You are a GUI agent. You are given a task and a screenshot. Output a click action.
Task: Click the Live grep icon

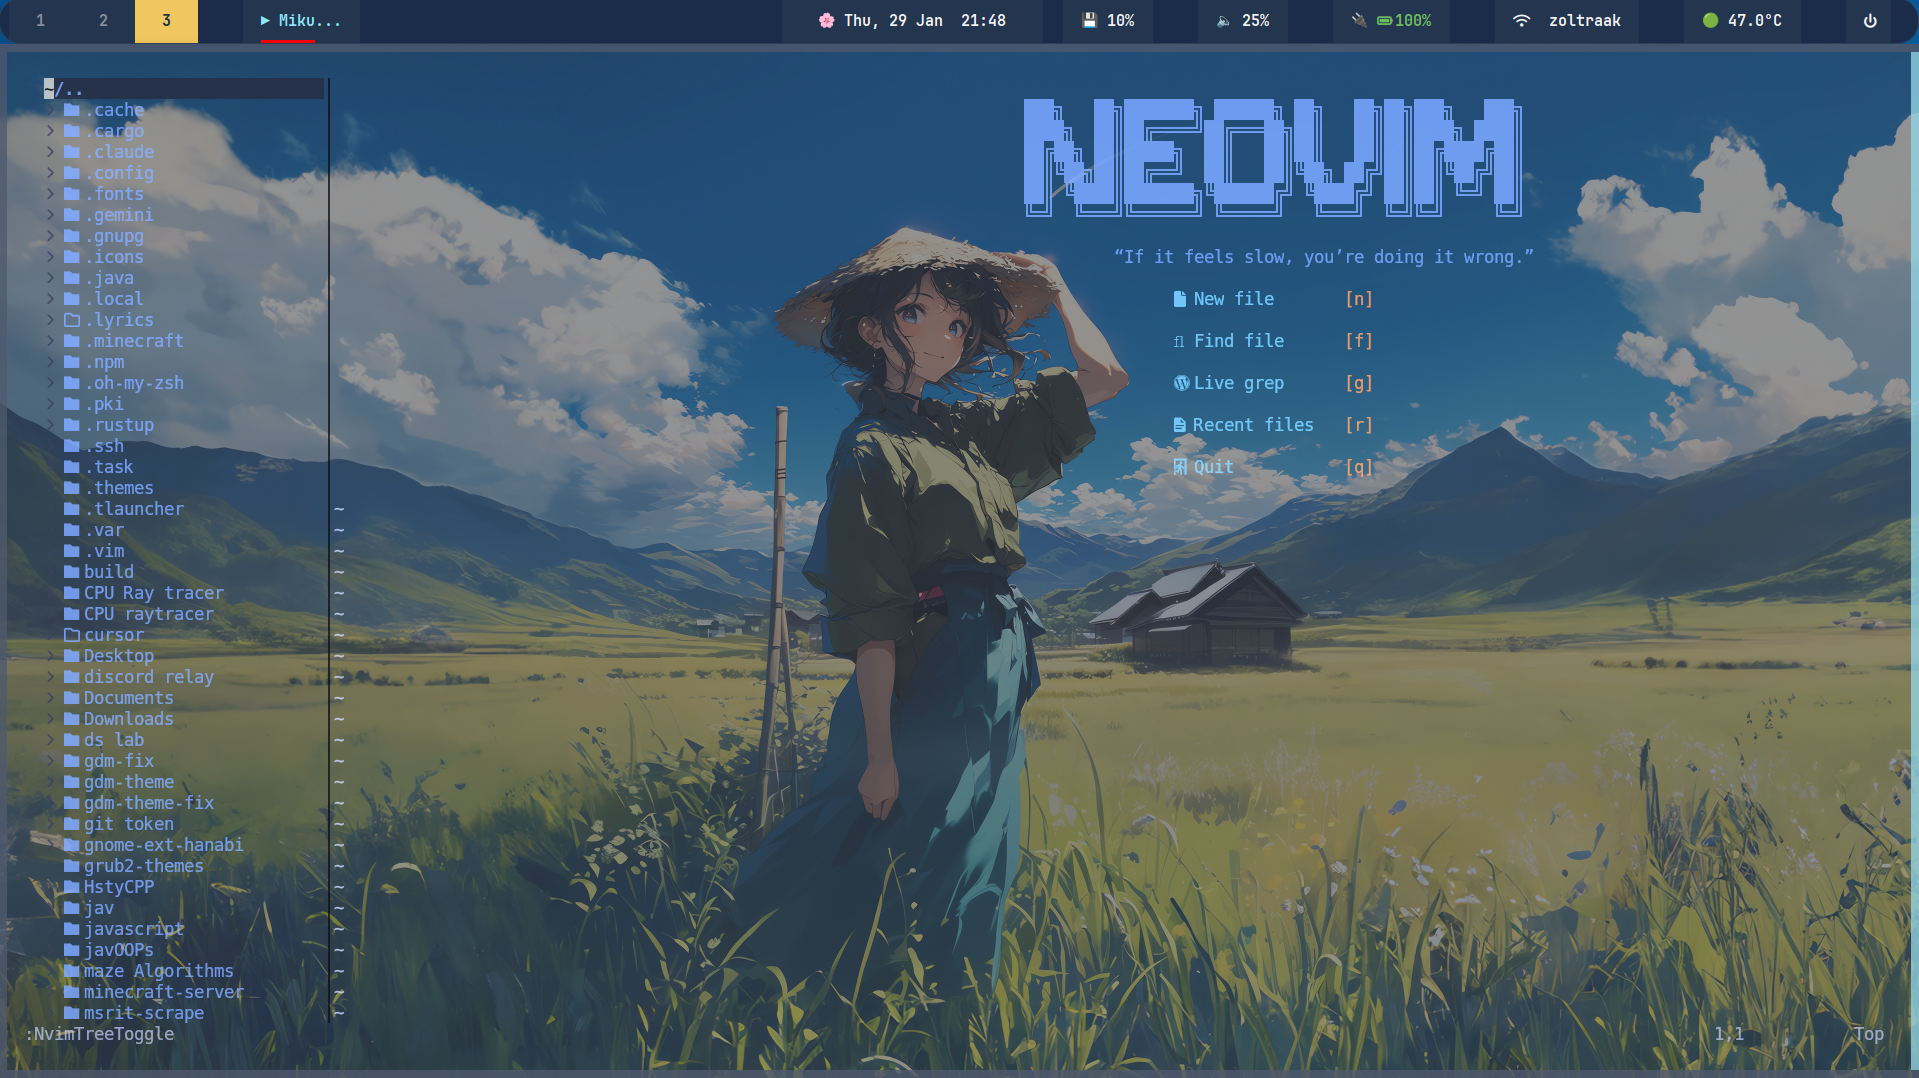coord(1181,383)
